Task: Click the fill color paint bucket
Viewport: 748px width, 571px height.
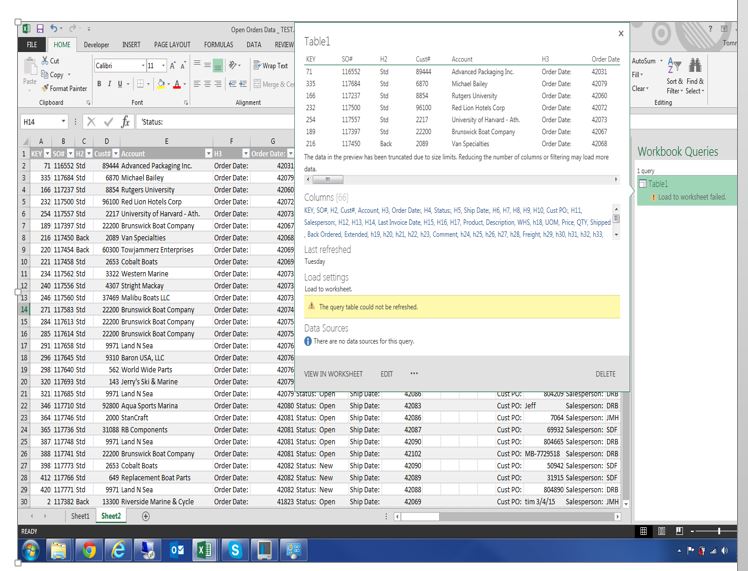Action: click(161, 84)
